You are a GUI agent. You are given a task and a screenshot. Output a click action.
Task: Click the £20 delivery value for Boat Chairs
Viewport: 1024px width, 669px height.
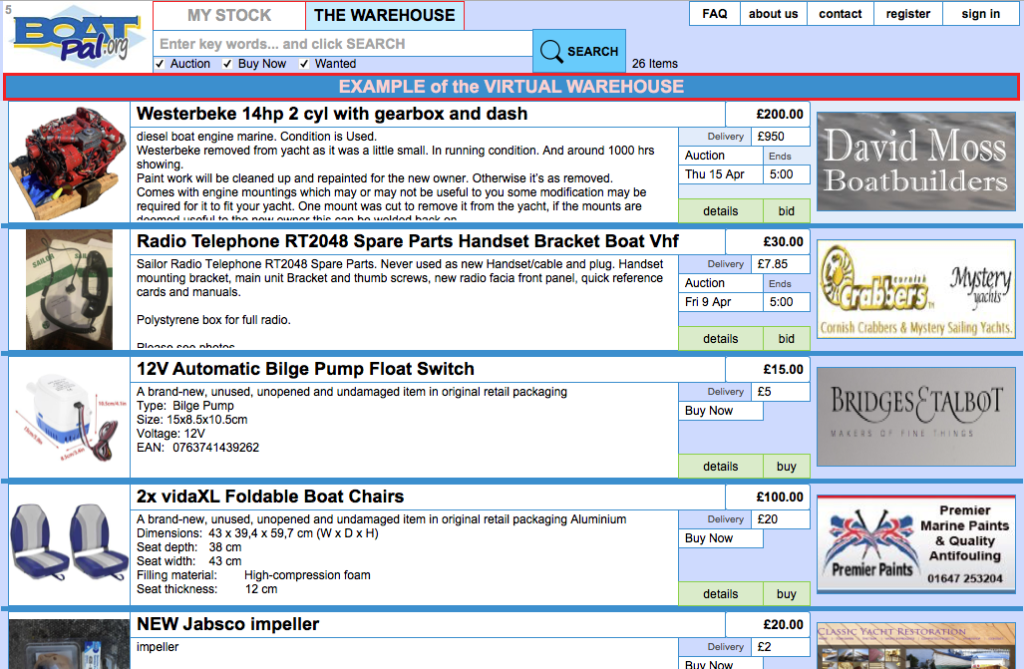tap(767, 519)
